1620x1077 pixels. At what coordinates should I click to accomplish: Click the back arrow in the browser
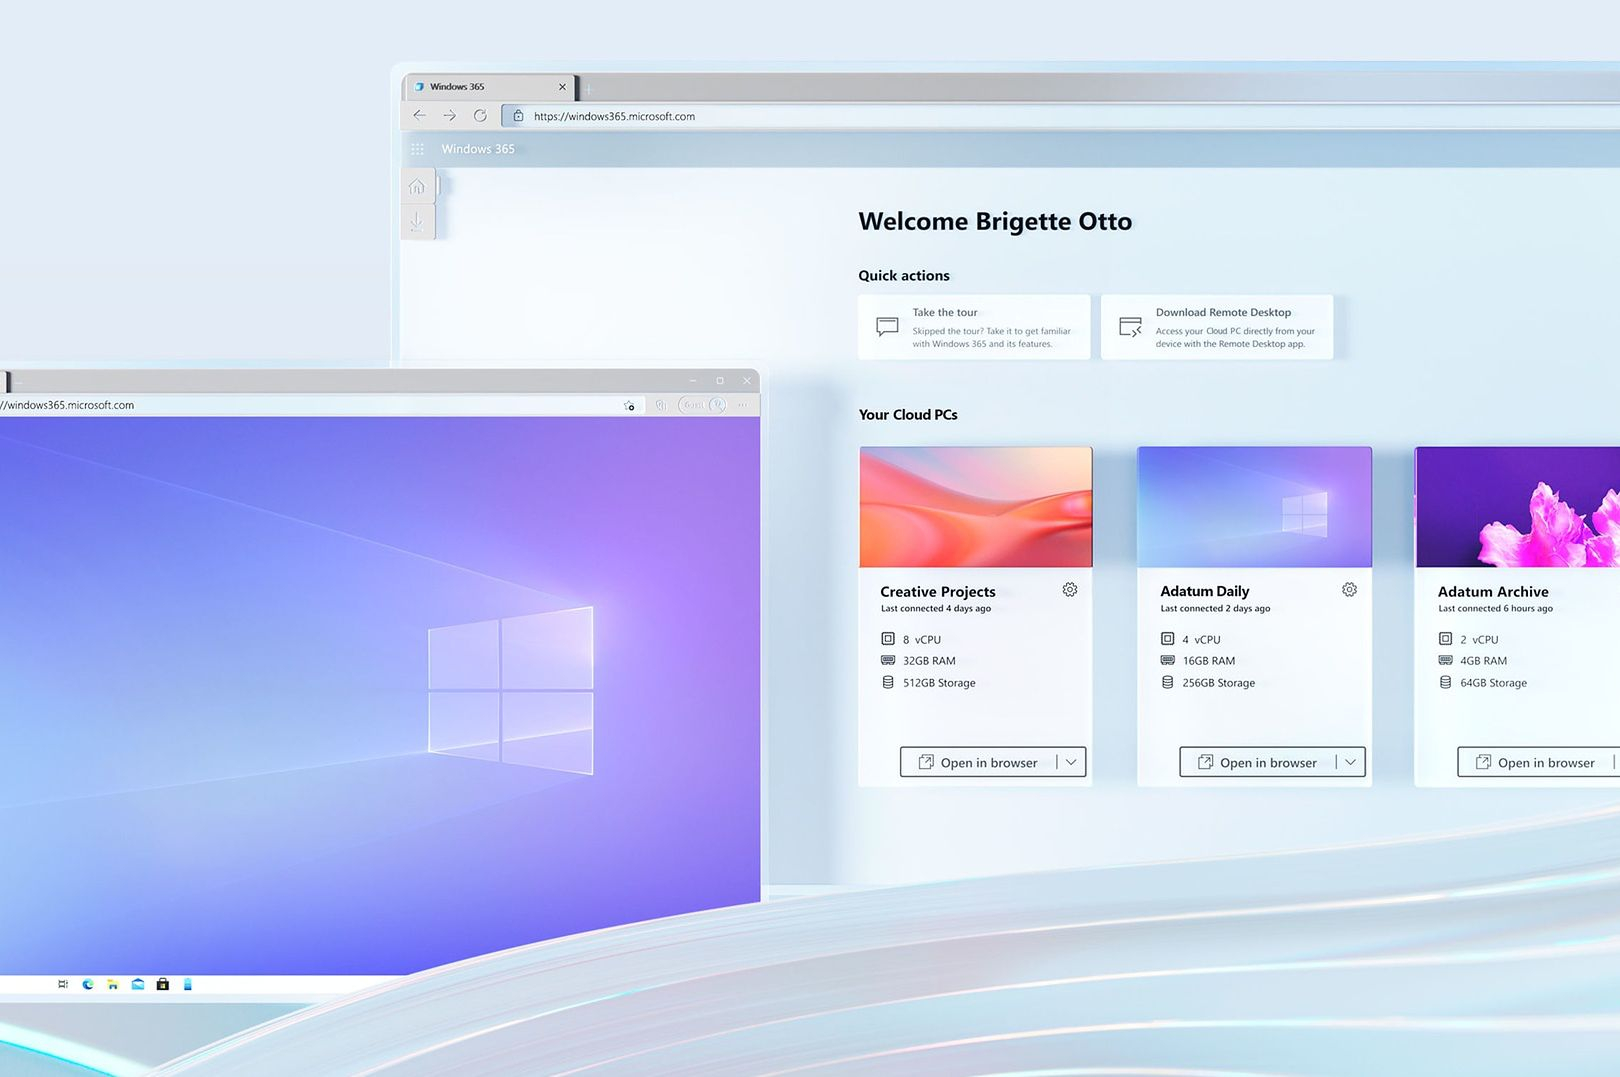pos(420,115)
